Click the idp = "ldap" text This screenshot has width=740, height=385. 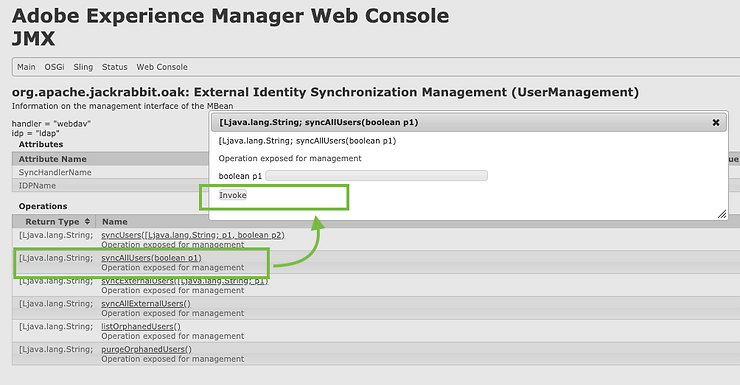[35, 134]
